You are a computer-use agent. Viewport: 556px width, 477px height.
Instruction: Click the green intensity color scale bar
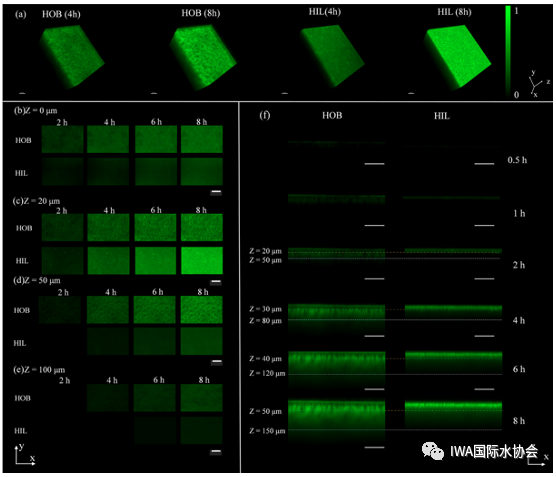(508, 51)
